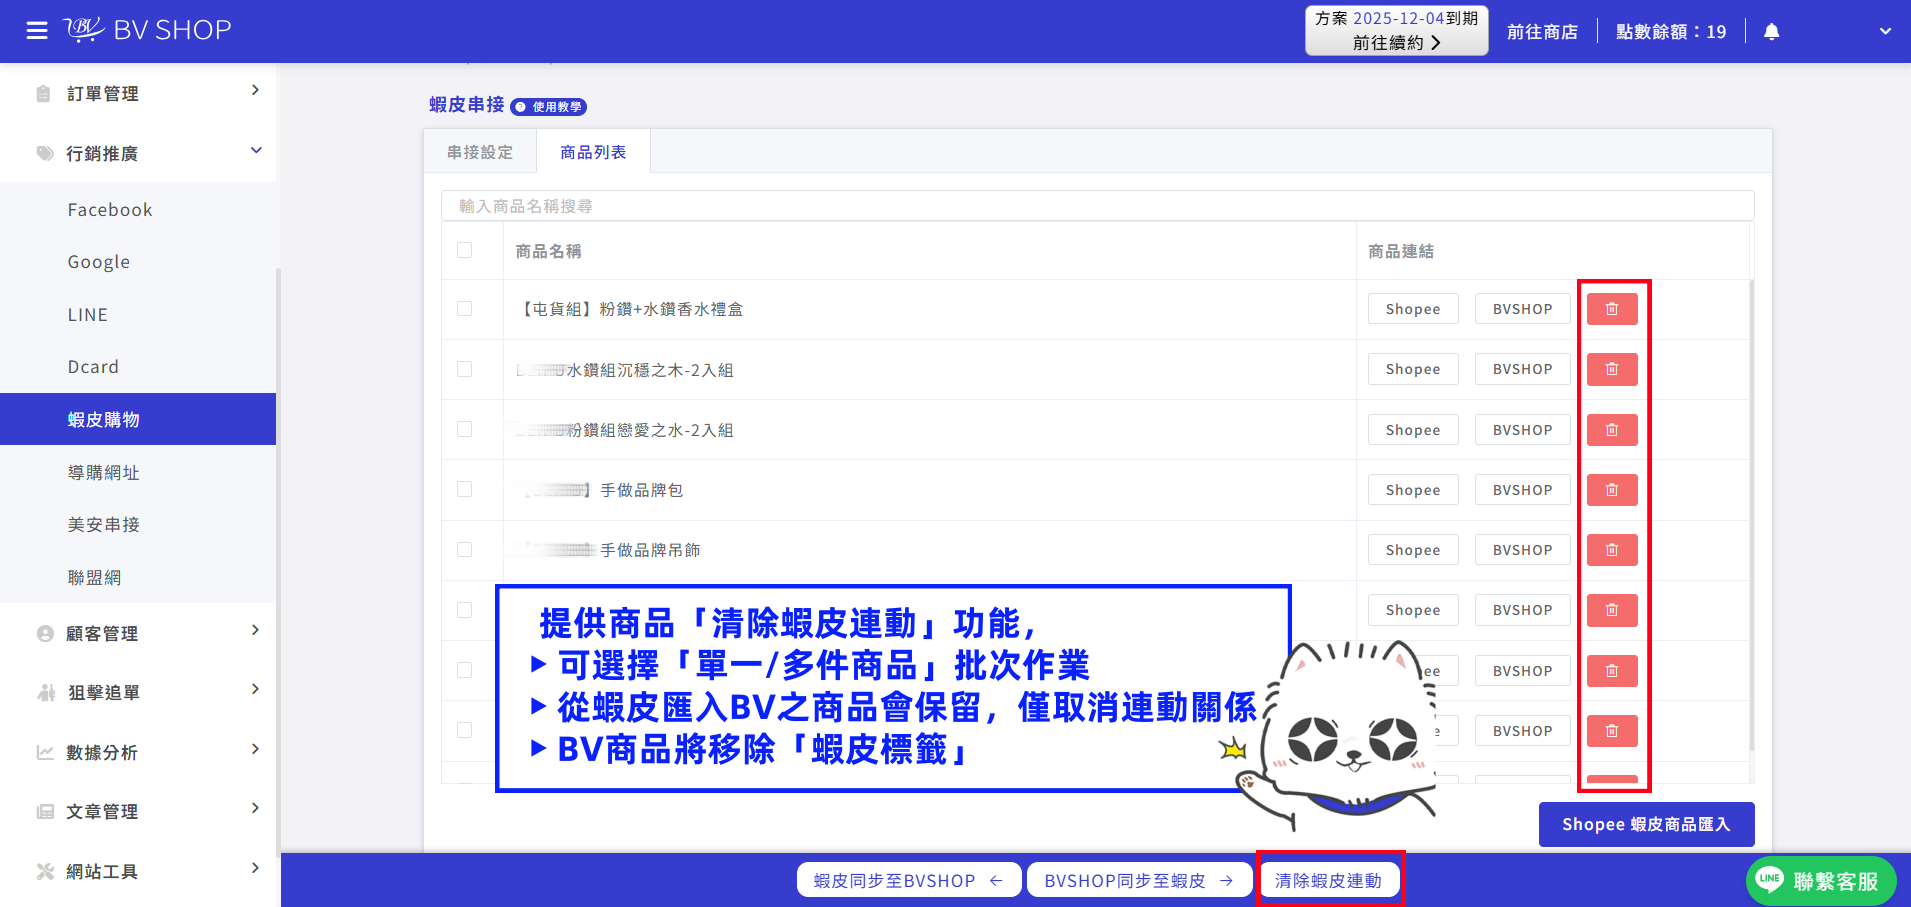Click trash icon for 手做品牌吊飾
Viewport: 1911px width, 907px height.
click(x=1612, y=550)
